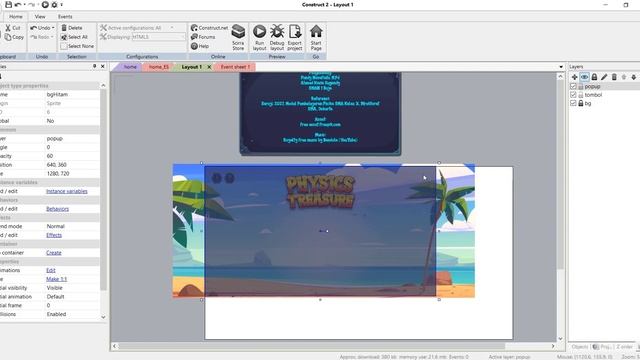This screenshot has height=360, width=640.
Task: Click the lock icon in Layers toolbar
Action: [594, 77]
